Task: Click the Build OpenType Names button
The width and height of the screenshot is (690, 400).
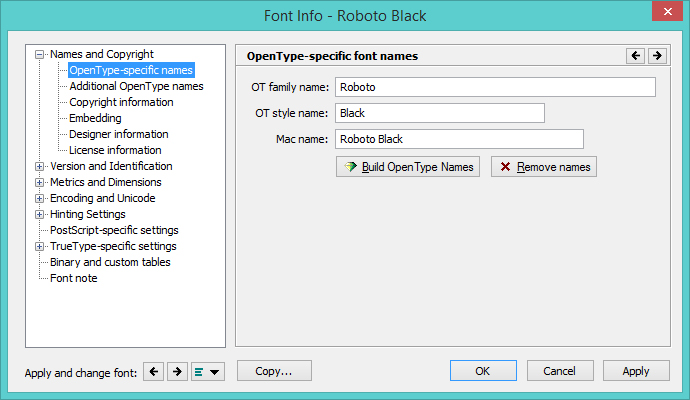Action: click(x=409, y=167)
